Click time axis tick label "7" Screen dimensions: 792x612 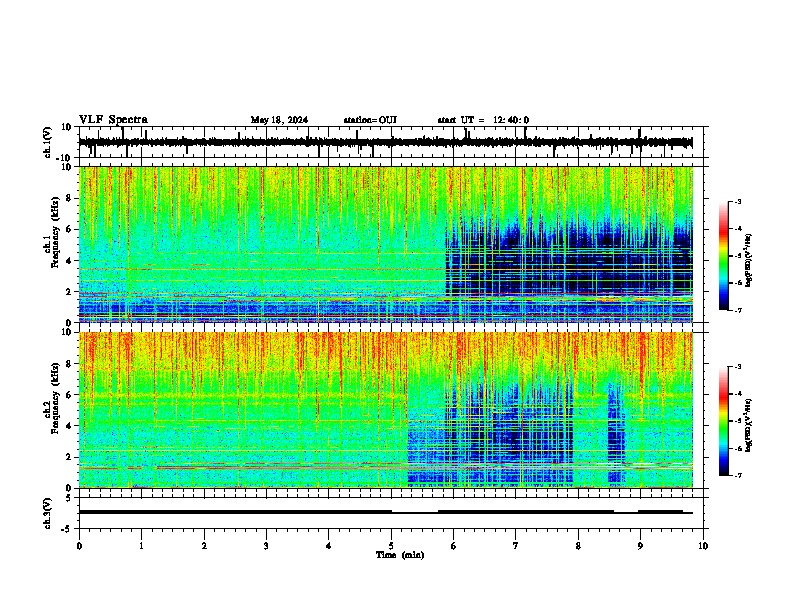click(x=516, y=546)
